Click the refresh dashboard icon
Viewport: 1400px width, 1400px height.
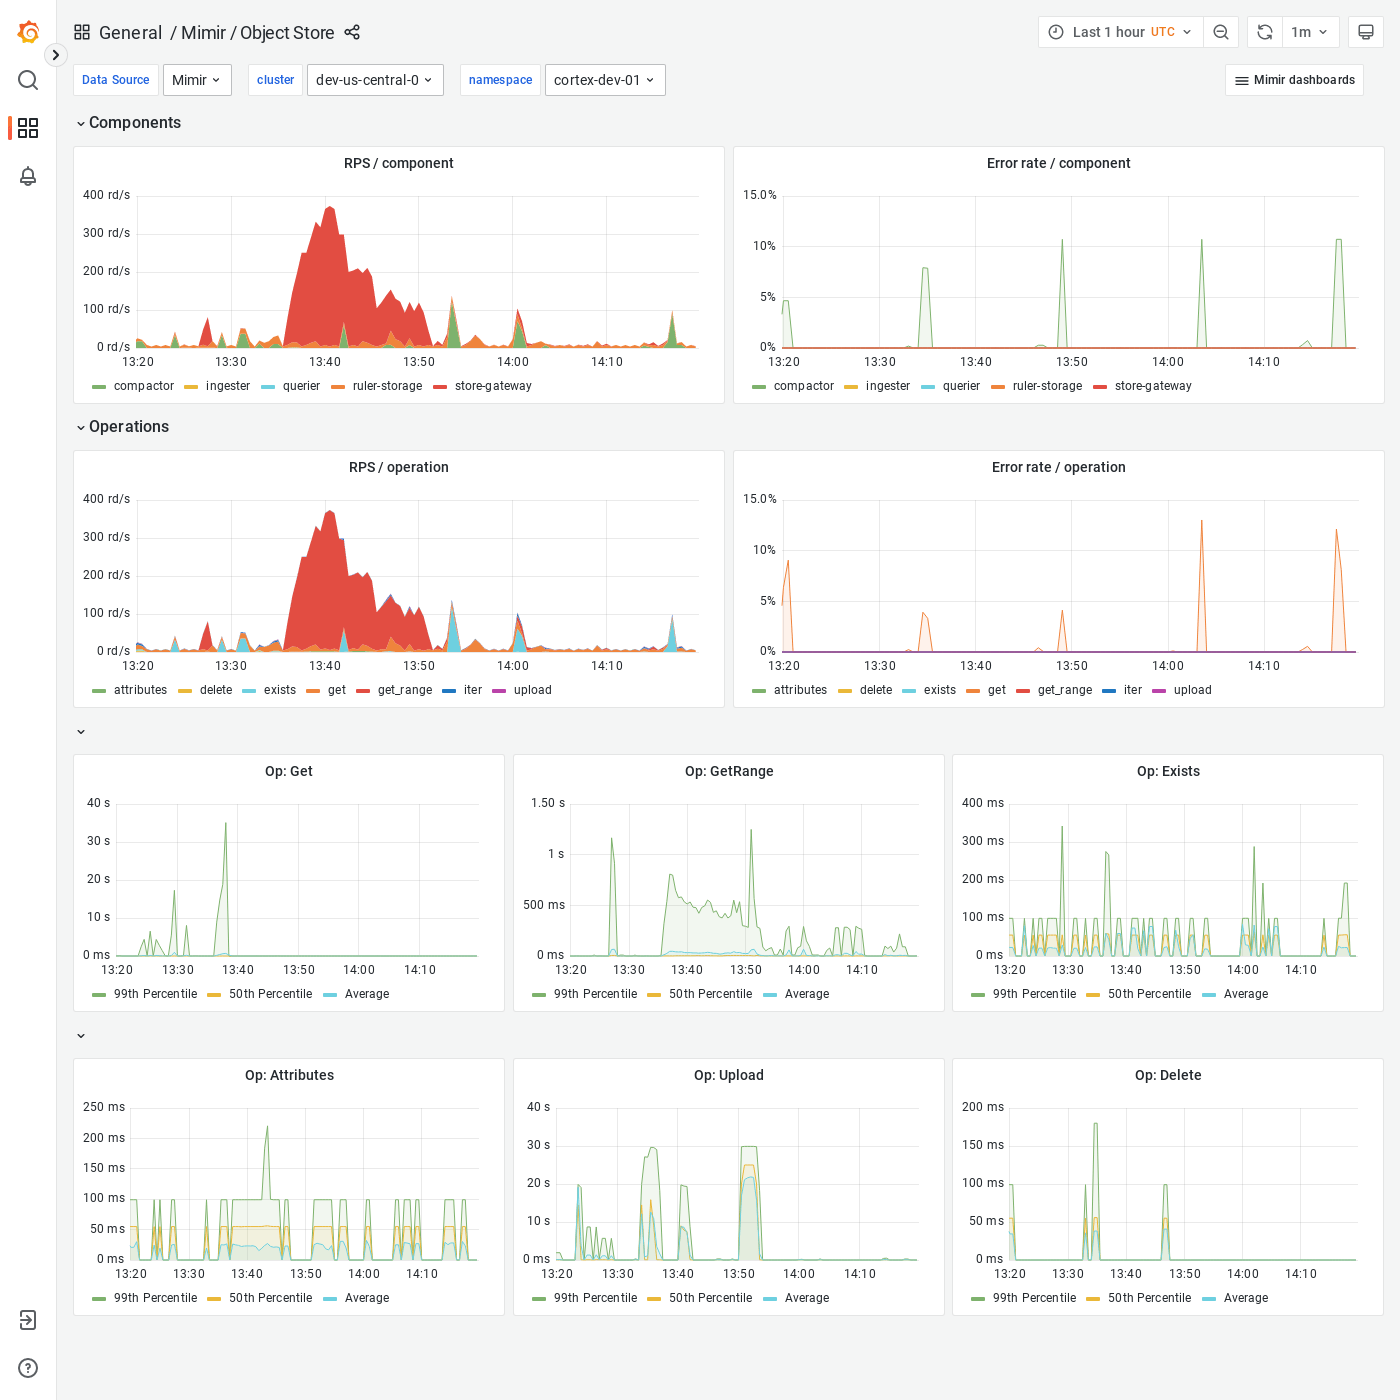coord(1263,31)
